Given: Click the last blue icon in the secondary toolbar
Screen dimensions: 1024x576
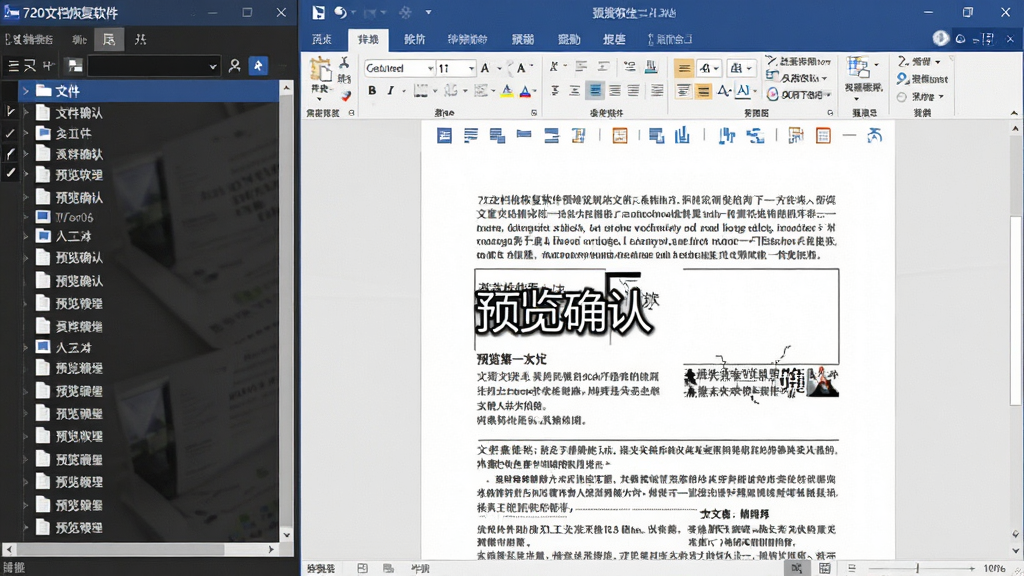Looking at the screenshot, I should 874,135.
